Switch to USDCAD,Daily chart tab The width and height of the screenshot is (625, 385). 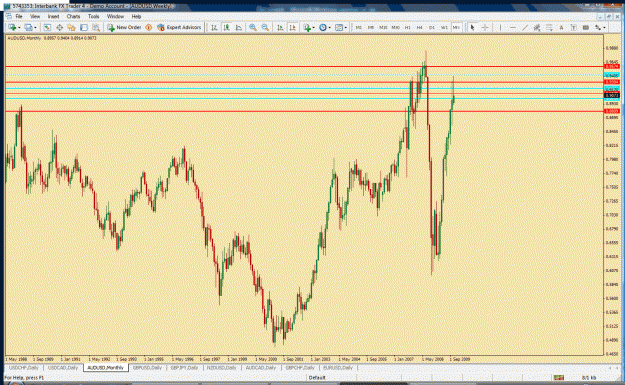[63, 367]
